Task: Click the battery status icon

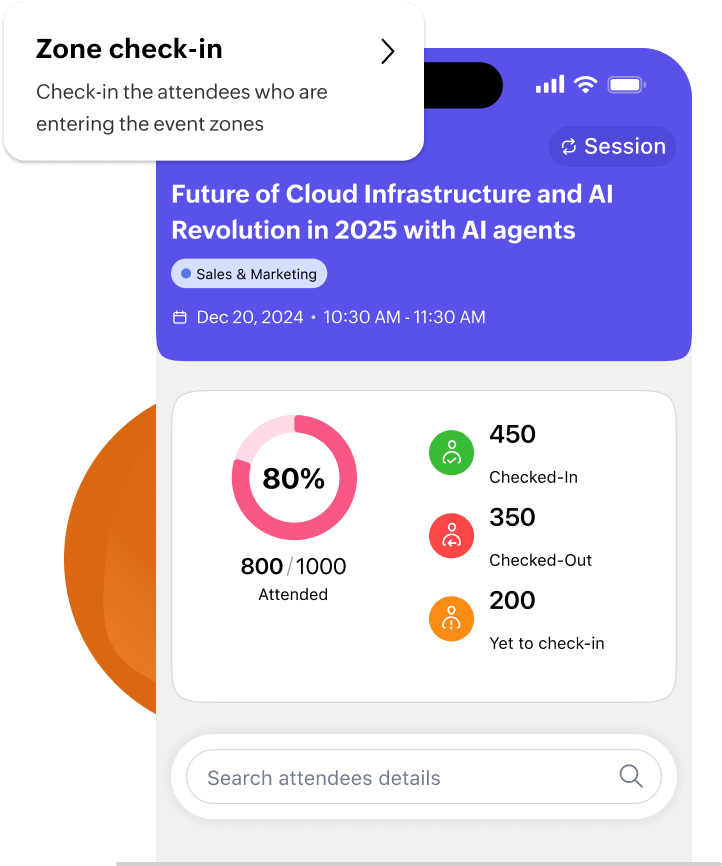Action: click(626, 85)
